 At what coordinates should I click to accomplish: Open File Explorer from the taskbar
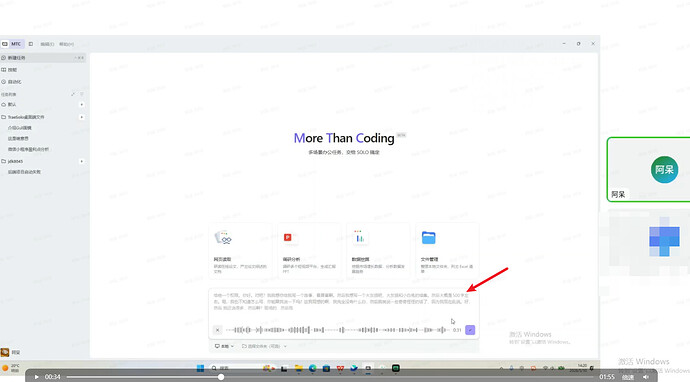[x=298, y=368]
